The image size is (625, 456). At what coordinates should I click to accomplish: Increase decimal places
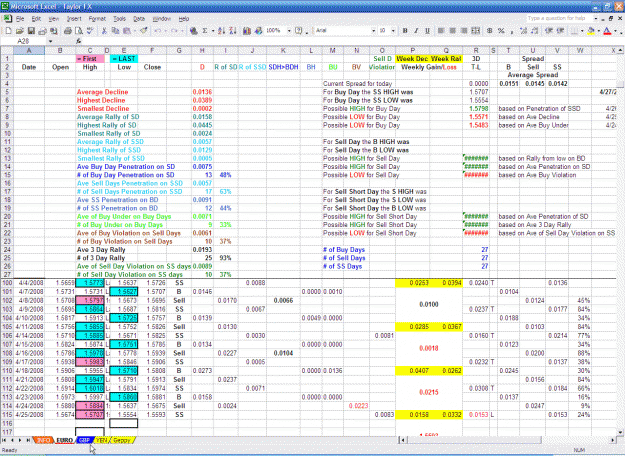tap(523, 31)
